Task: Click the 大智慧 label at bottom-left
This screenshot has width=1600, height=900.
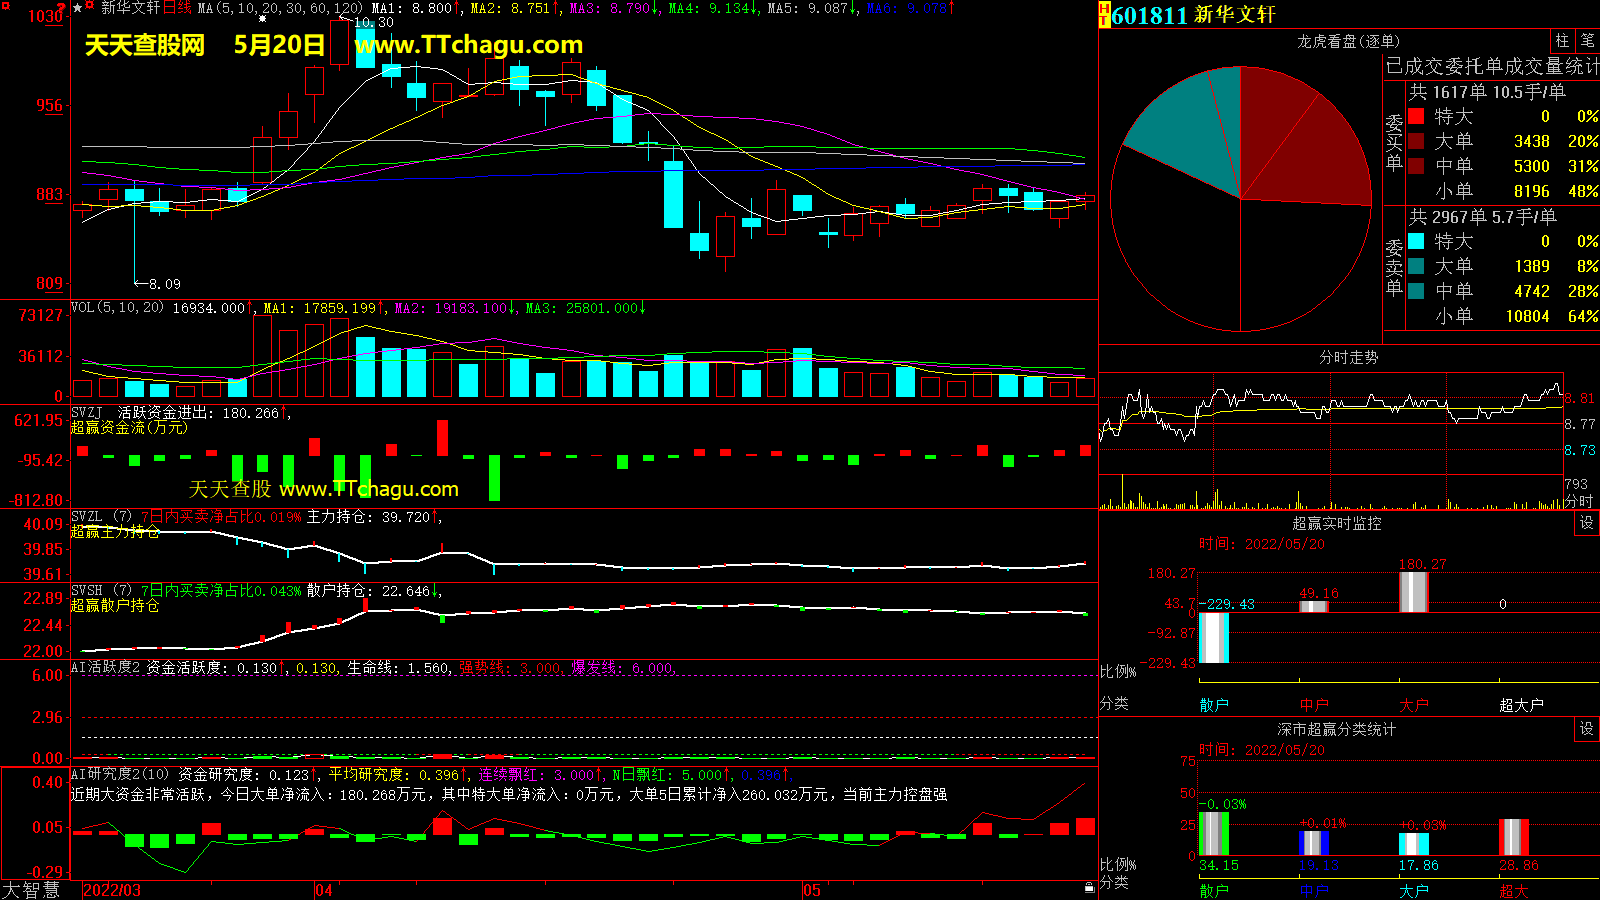Action: [x=31, y=890]
